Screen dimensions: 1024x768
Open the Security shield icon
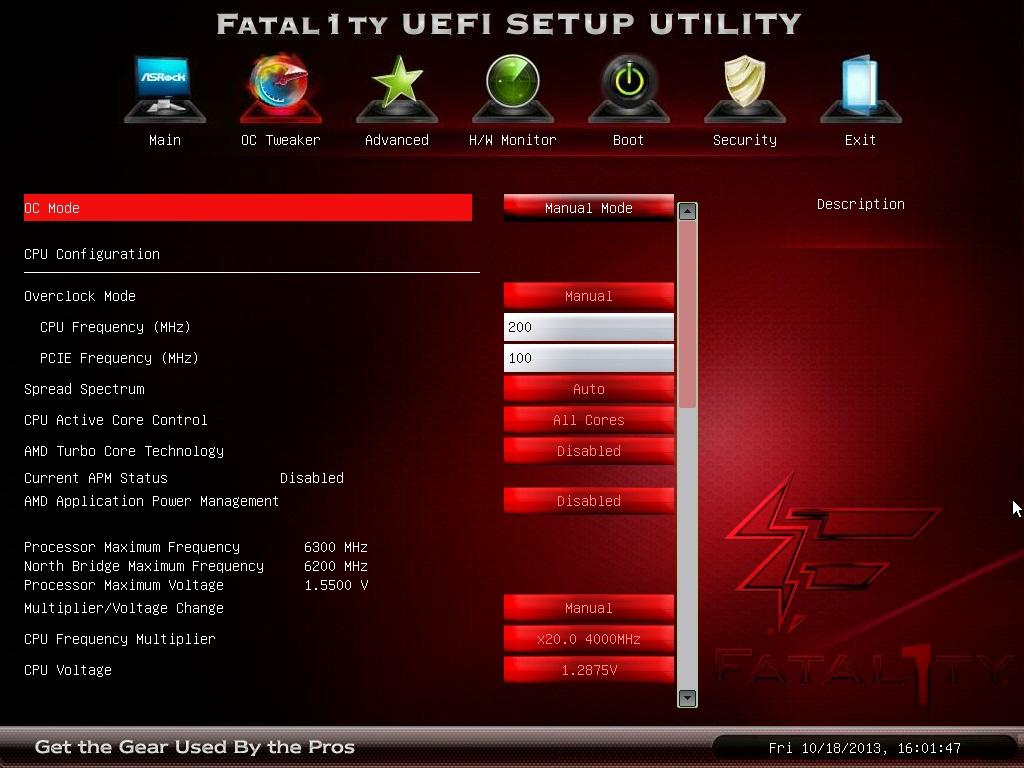point(744,89)
